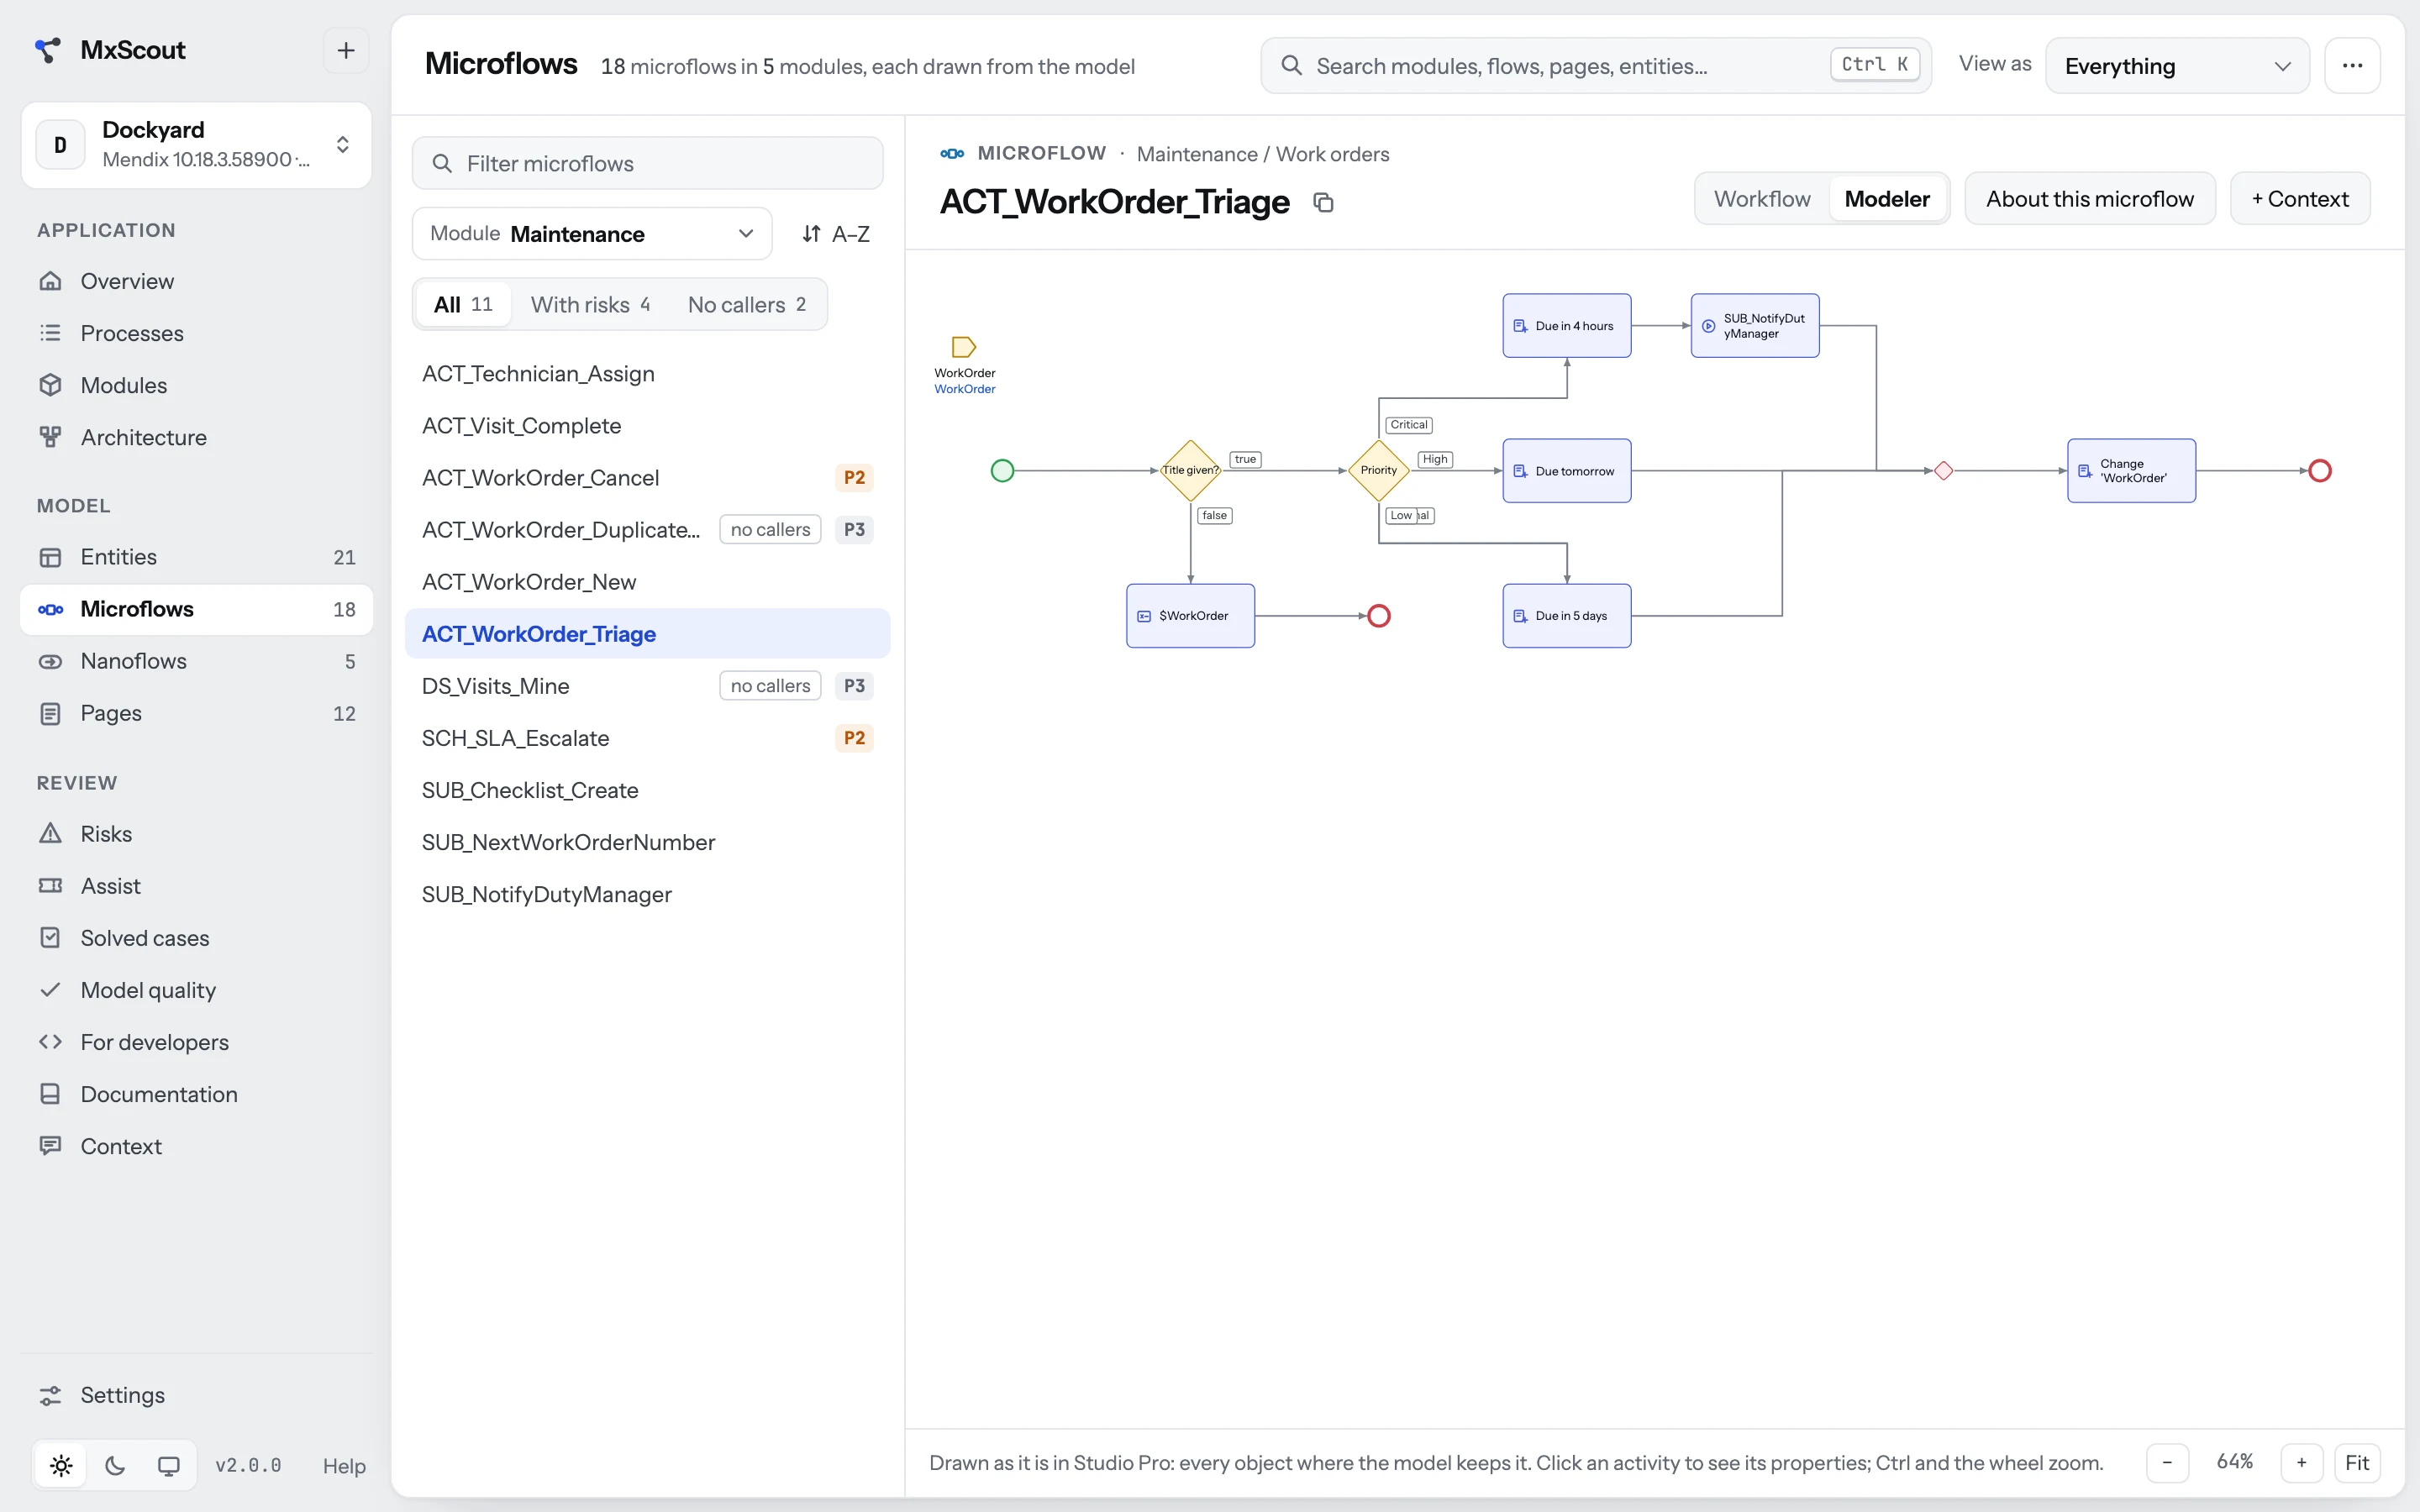2420x1512 pixels.
Task: Switch to Modeler view
Action: (x=1886, y=199)
